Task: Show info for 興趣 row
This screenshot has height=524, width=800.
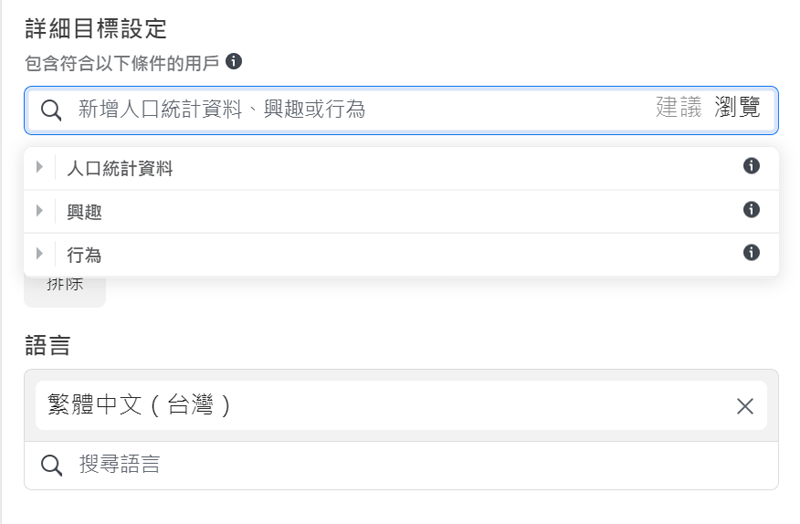Action: 752,209
